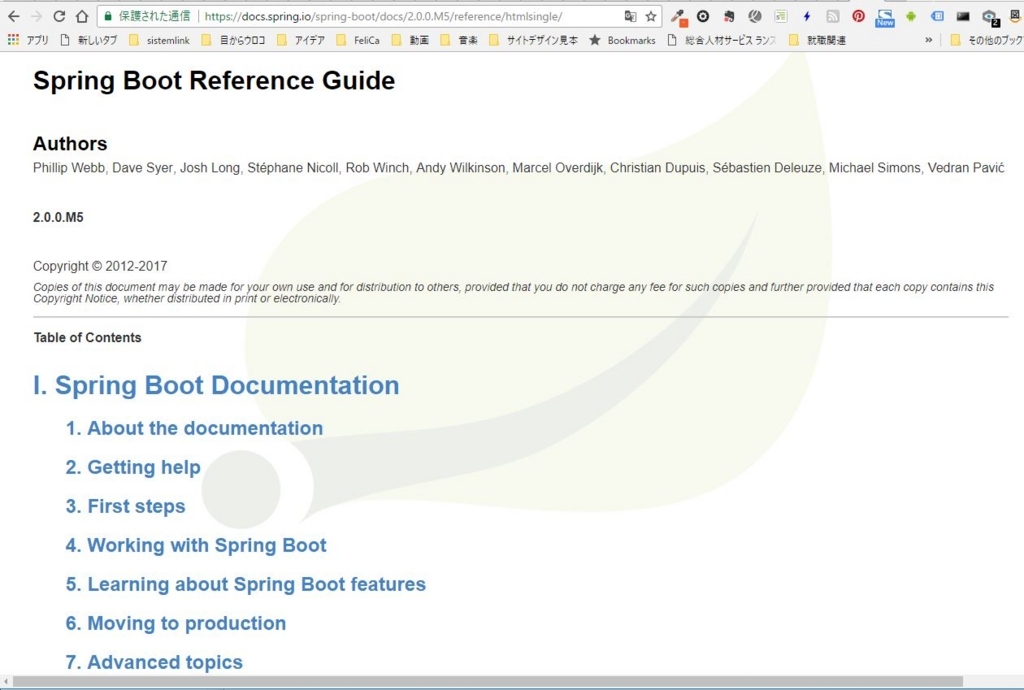Open the 動画 bookmark folder
This screenshot has width=1024, height=690.
coord(410,40)
